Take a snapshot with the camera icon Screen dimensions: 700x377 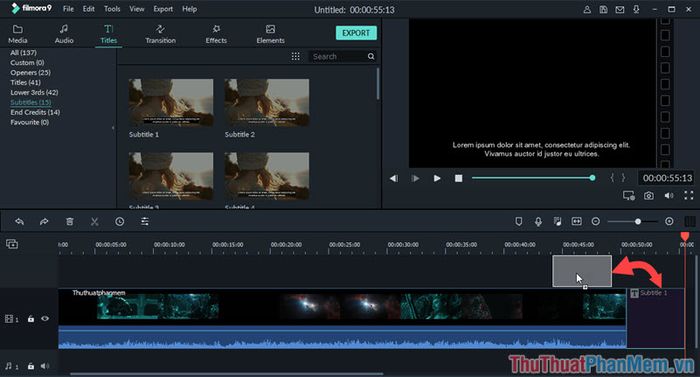tap(649, 196)
